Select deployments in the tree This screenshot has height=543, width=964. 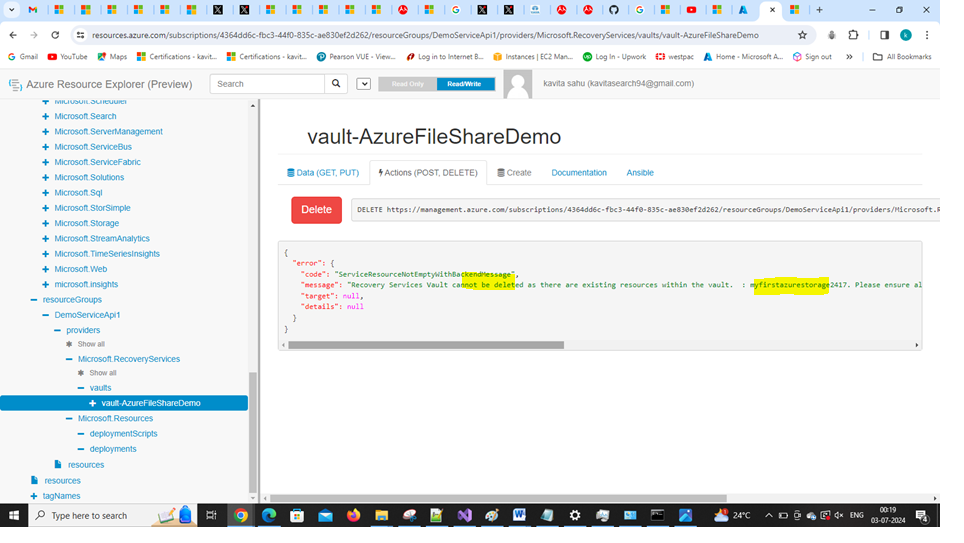[x=113, y=450]
